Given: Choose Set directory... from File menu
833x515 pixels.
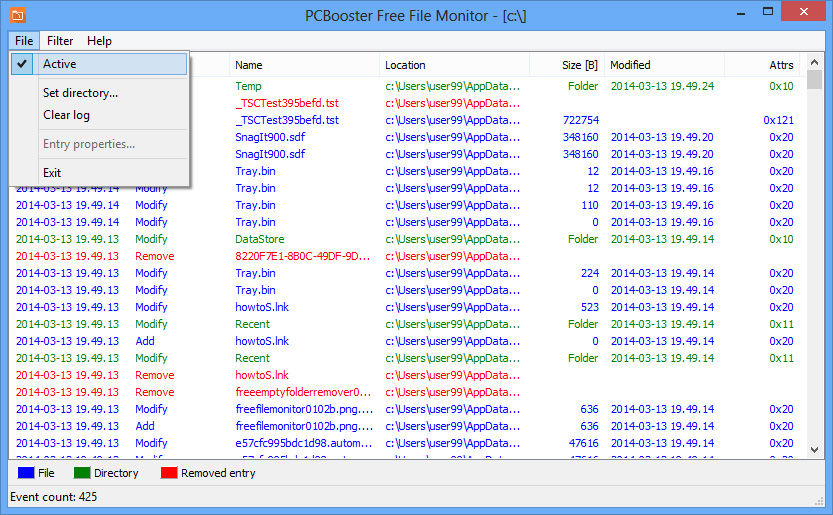Looking at the screenshot, I should tap(80, 92).
